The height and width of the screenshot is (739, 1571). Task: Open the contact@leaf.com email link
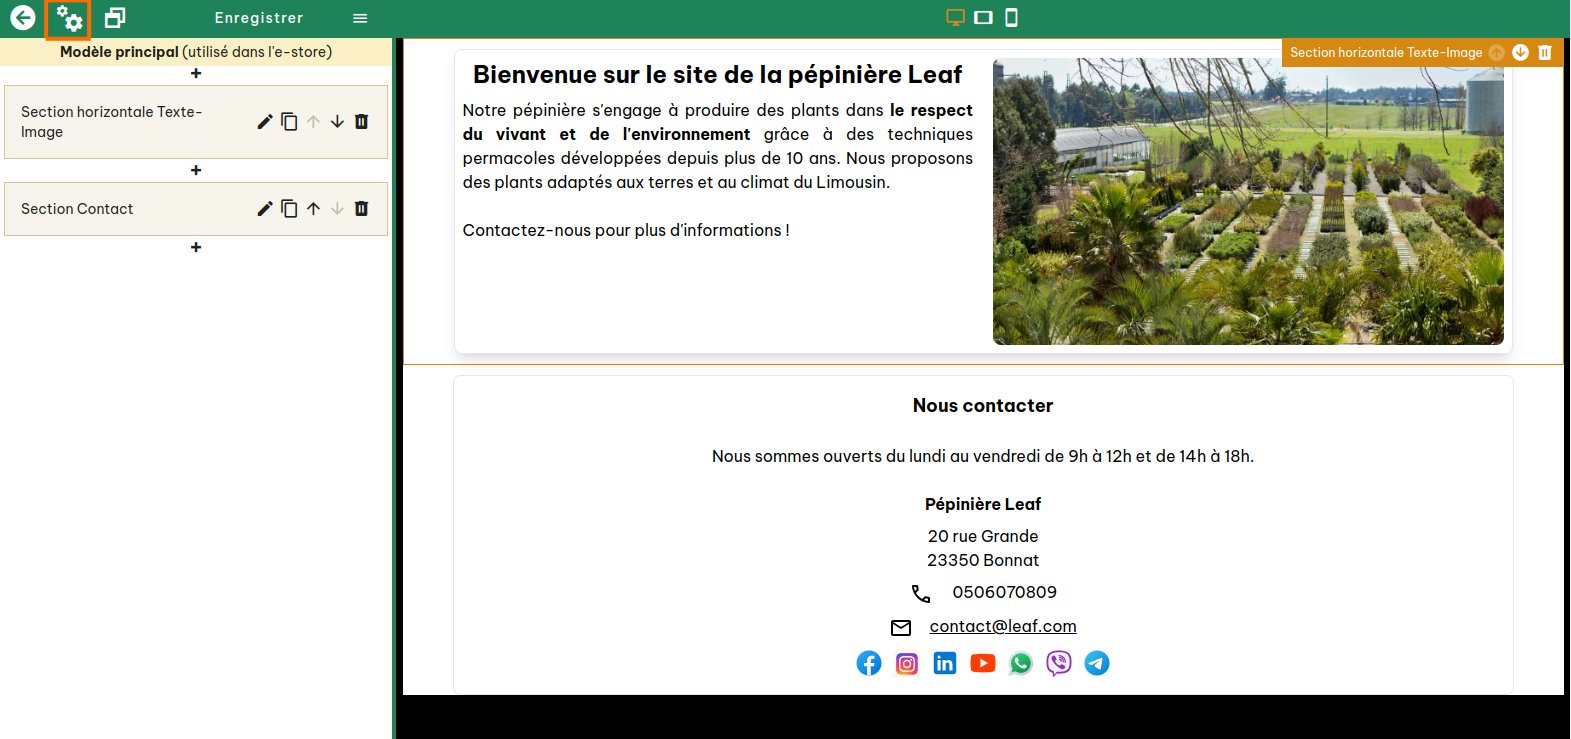(1003, 626)
